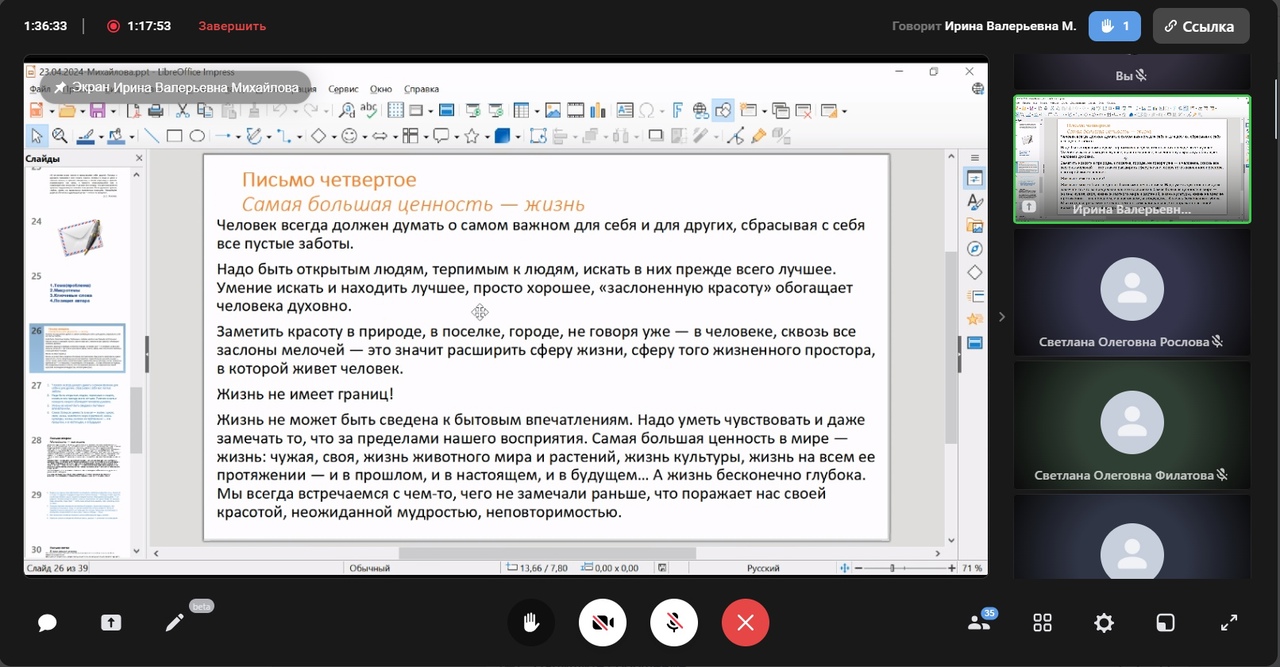The width and height of the screenshot is (1280, 667).
Task: Click the beta pen annotation icon
Action: pos(175,623)
